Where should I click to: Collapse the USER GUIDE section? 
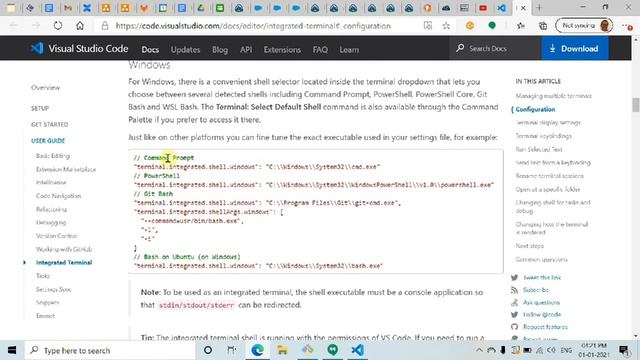[48, 141]
